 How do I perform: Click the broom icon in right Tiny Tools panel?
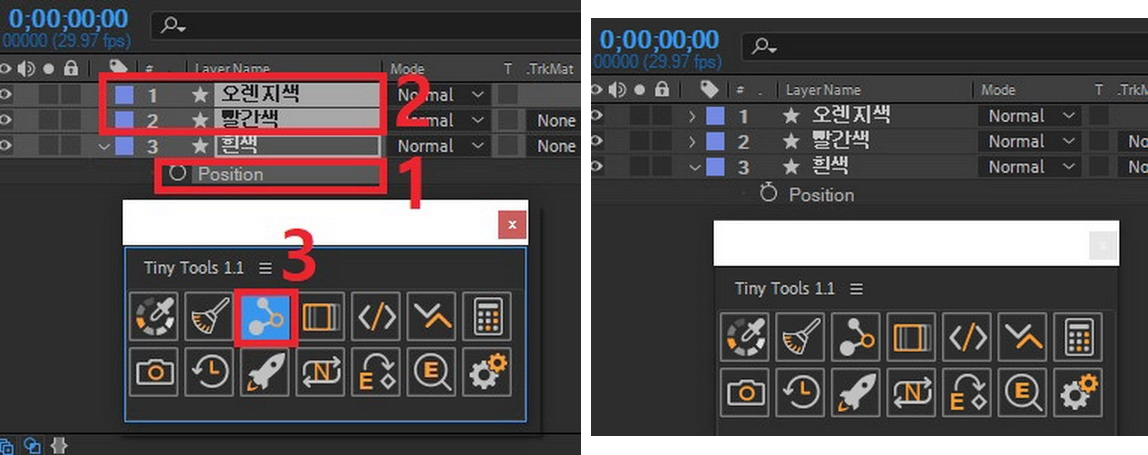pos(800,337)
